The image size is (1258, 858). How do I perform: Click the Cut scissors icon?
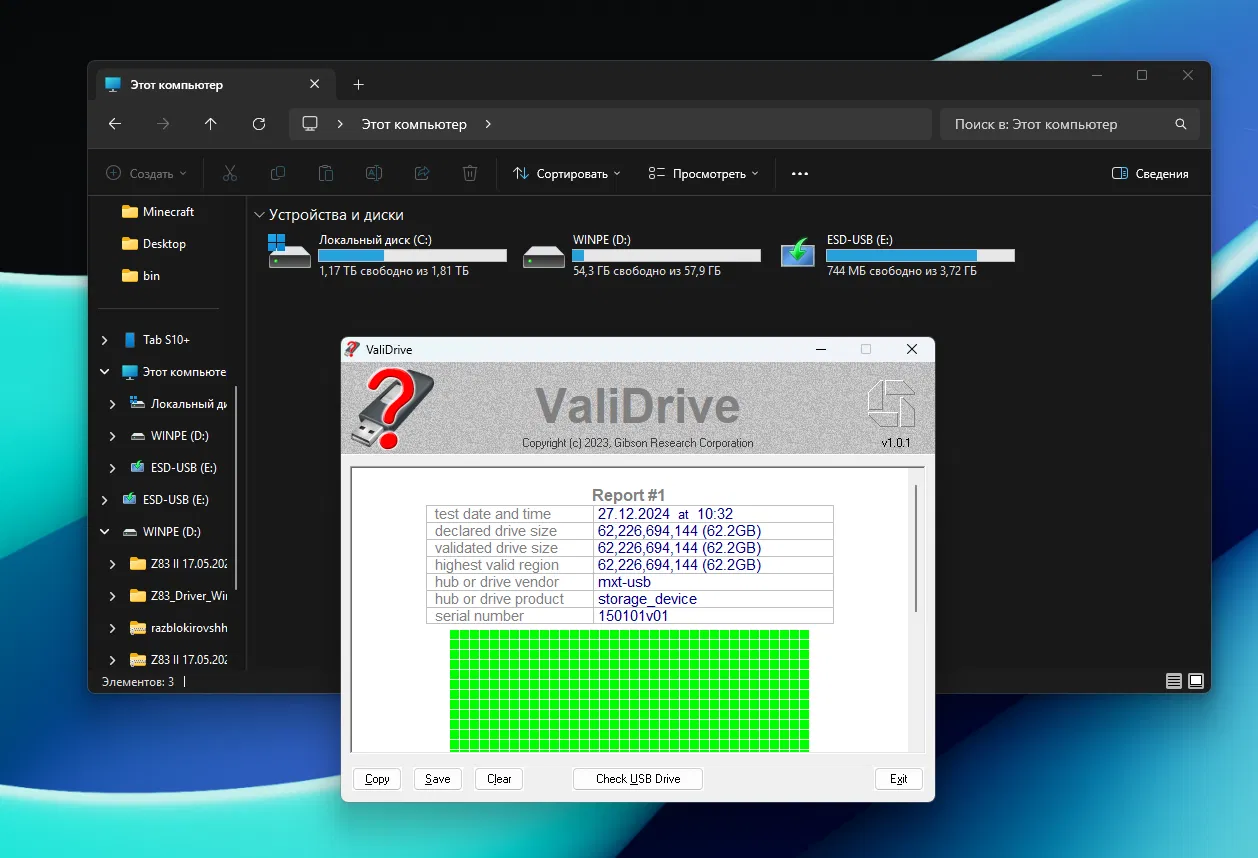(x=230, y=173)
